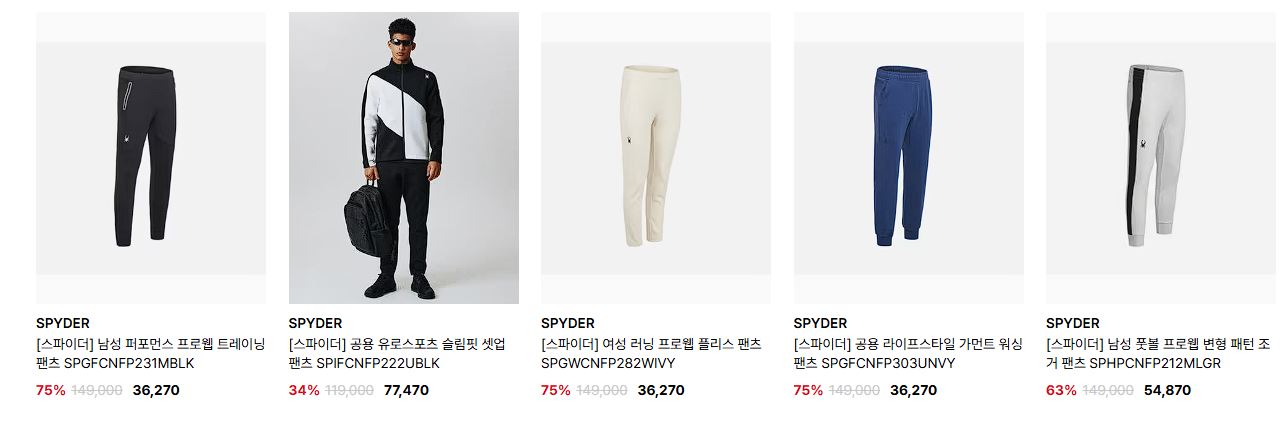Screen dimensions: 1287x445
Task: Click the 77,470 sale price
Action: click(x=406, y=390)
